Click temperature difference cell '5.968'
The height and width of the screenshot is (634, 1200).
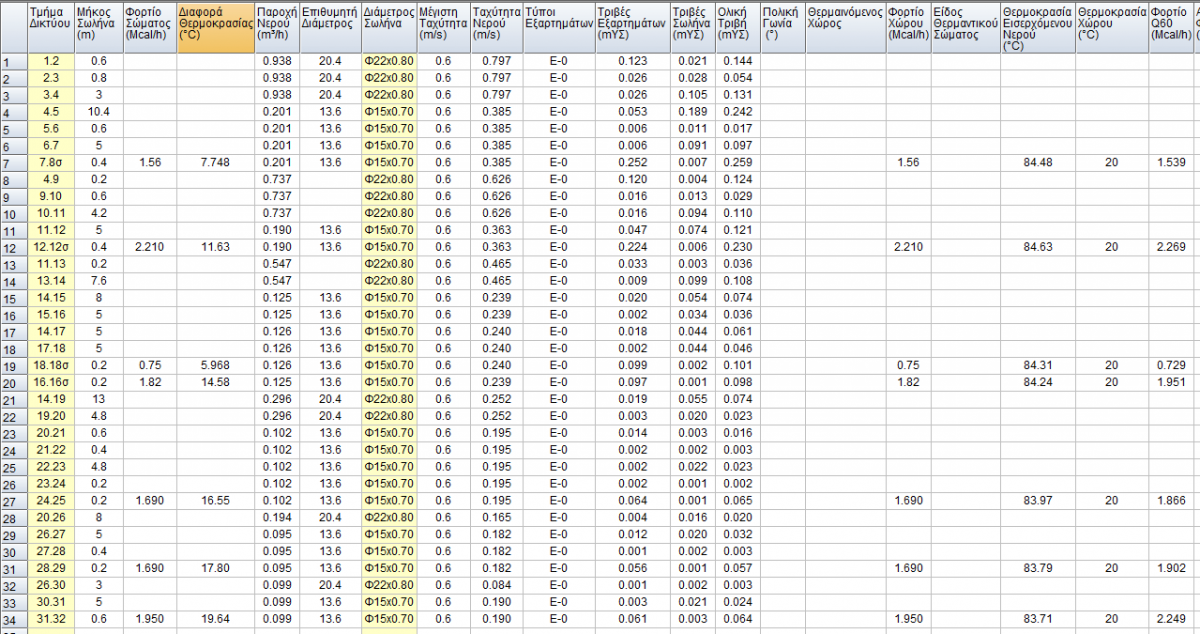point(215,365)
